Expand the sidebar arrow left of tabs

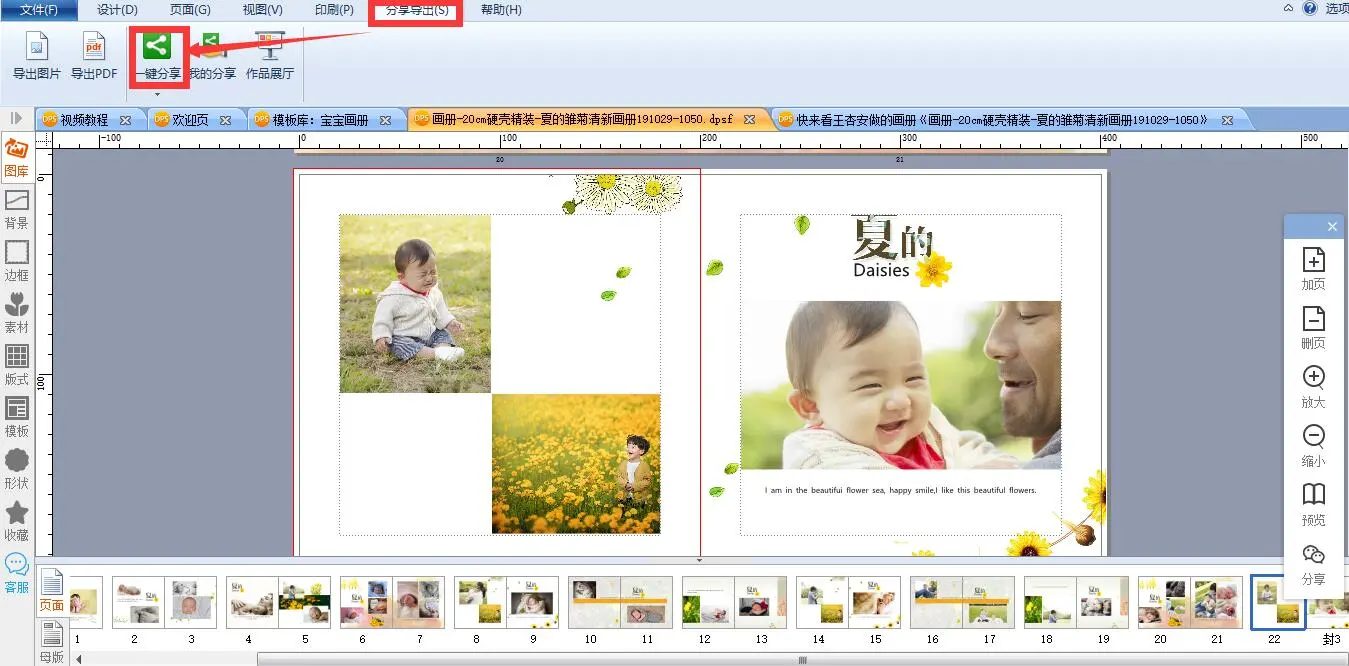[x=16, y=118]
